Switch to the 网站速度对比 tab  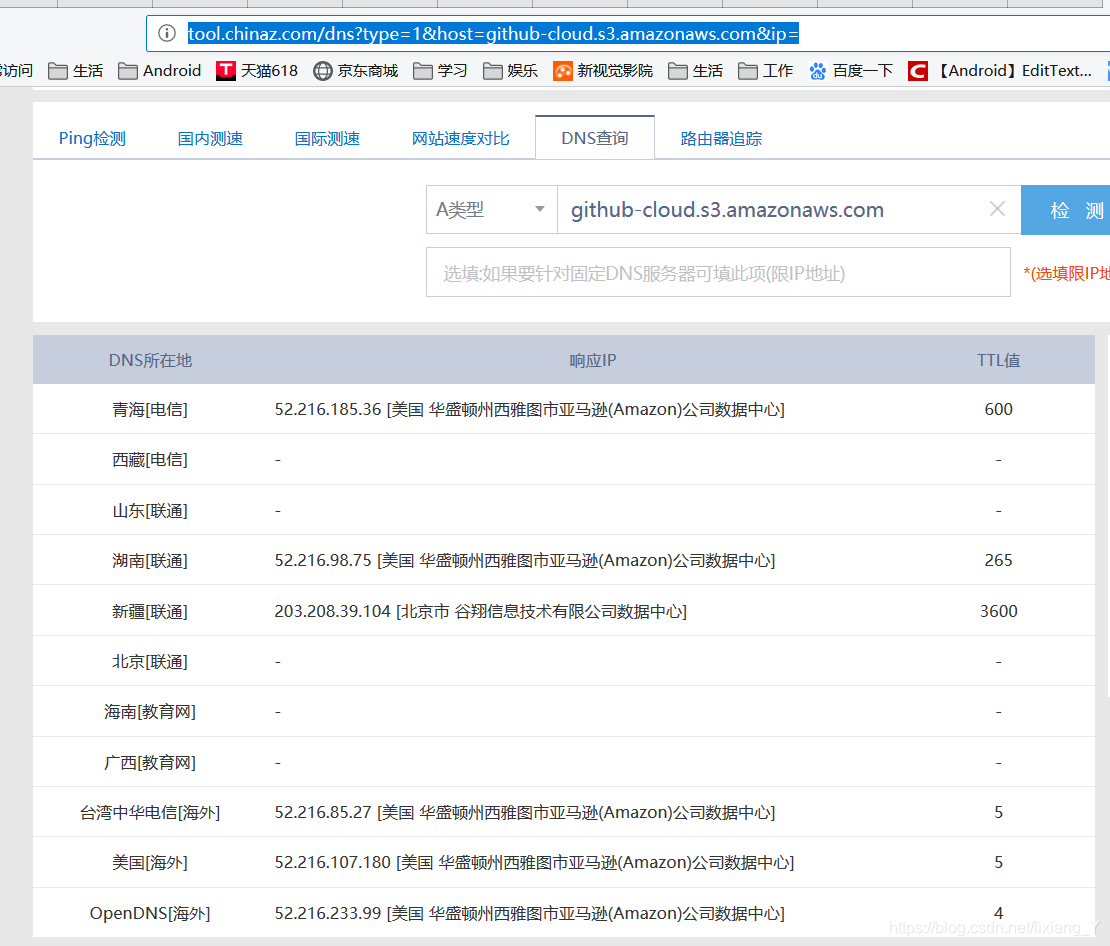(x=460, y=138)
